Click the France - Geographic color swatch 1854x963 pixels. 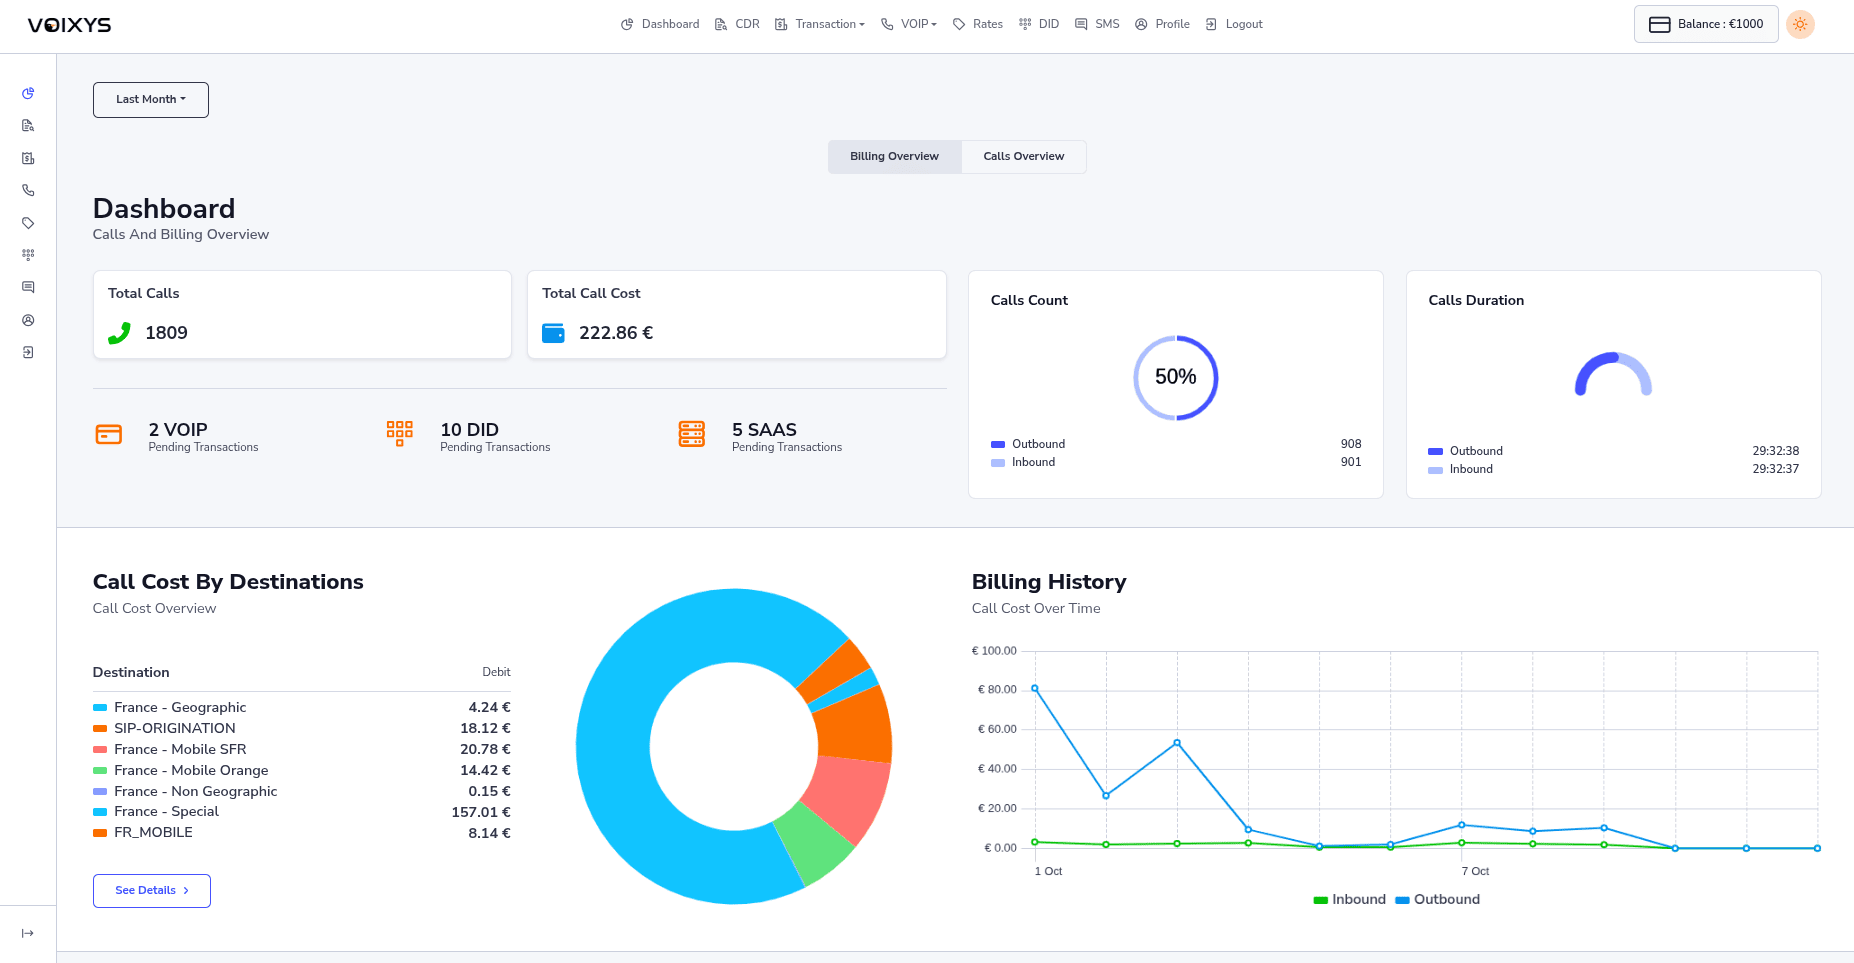tap(100, 708)
